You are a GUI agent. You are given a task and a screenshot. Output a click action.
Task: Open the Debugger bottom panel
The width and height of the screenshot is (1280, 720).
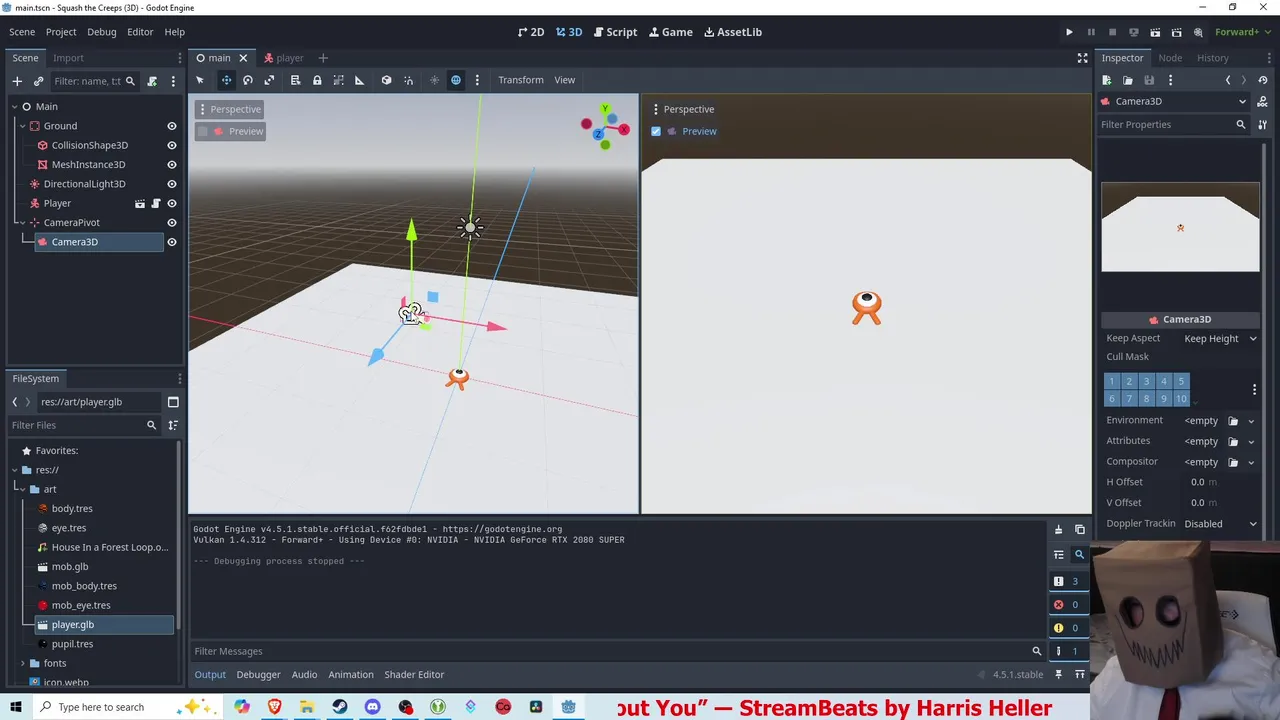click(258, 675)
